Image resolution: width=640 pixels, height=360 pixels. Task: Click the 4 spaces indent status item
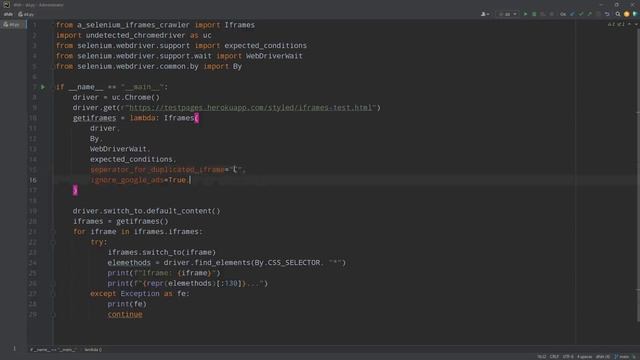(585, 357)
